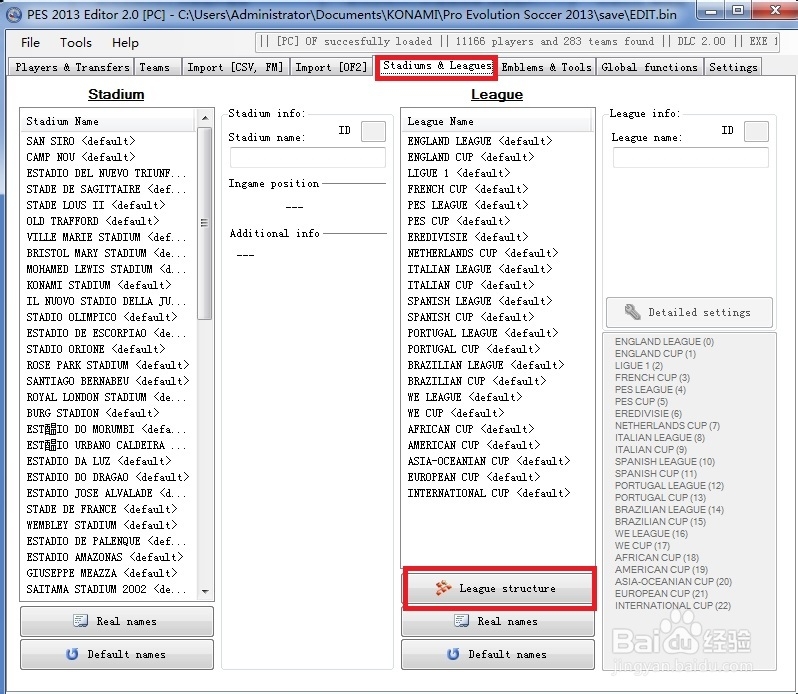
Task: Open the Settings tab
Action: pyautogui.click(x=733, y=67)
